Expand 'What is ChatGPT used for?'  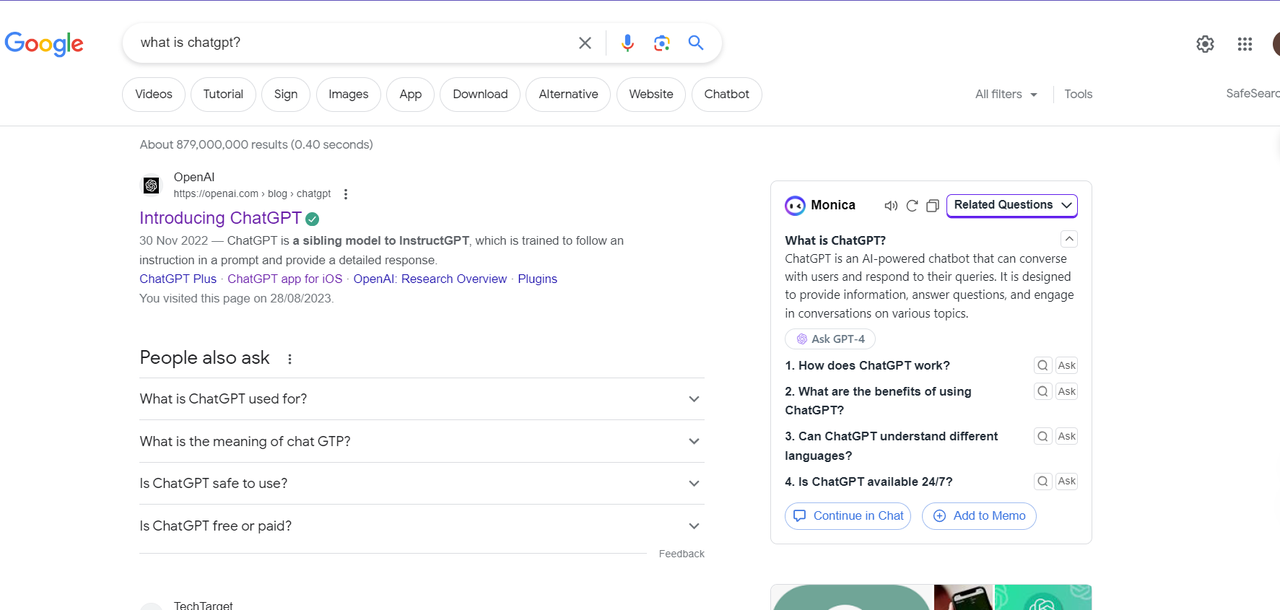click(421, 399)
